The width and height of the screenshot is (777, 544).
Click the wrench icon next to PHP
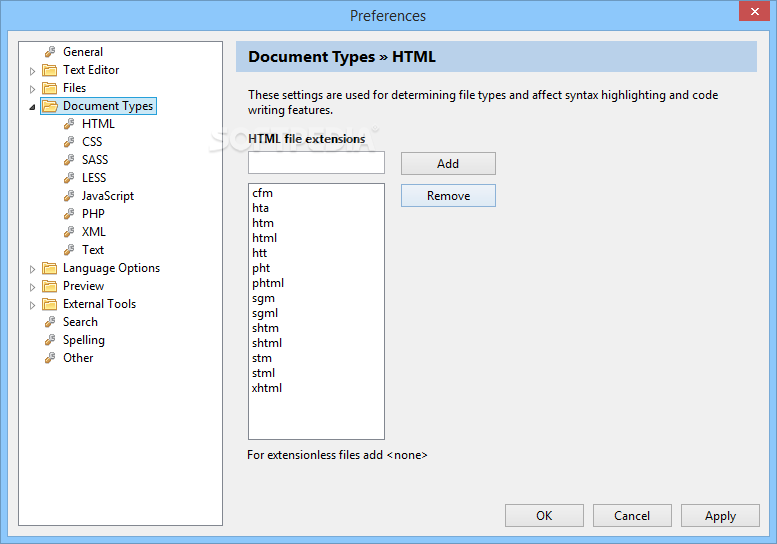[x=69, y=214]
